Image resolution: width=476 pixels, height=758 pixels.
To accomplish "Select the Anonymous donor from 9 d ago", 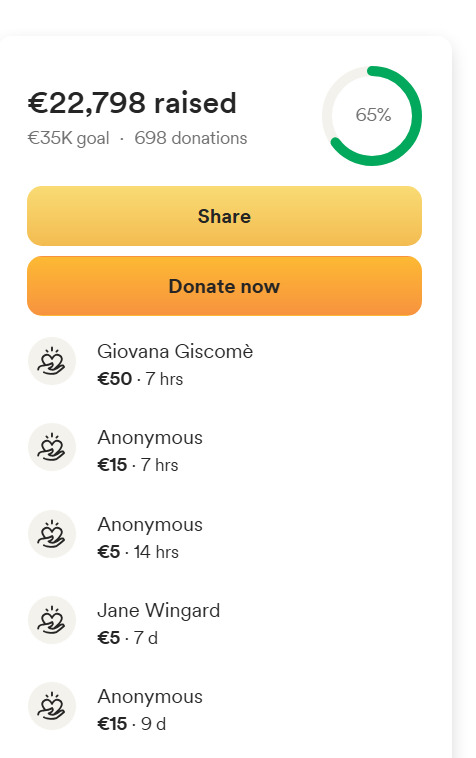I will point(150,697).
